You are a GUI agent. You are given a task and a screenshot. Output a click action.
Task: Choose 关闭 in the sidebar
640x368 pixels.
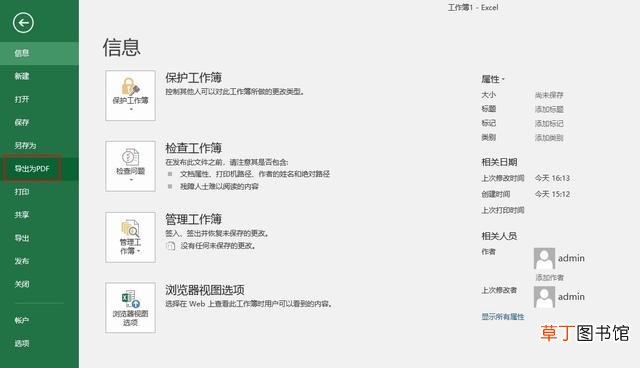click(x=39, y=284)
